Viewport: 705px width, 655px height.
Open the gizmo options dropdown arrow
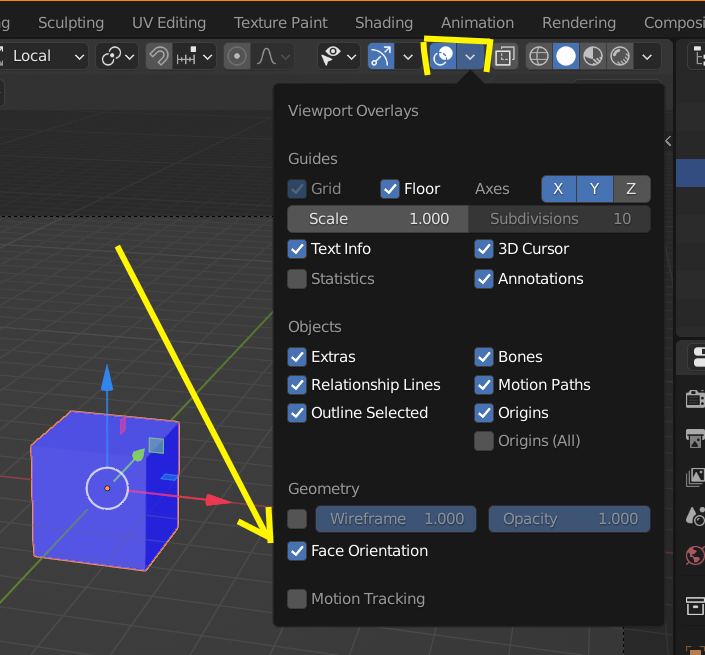click(408, 57)
